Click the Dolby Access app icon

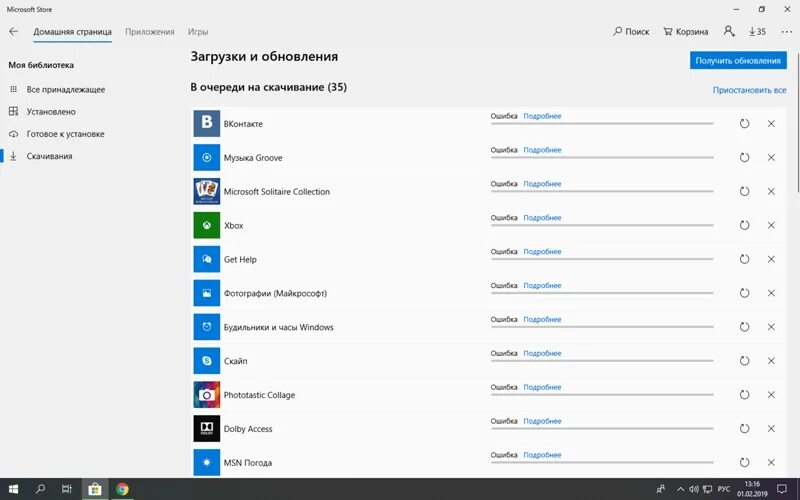(x=207, y=429)
